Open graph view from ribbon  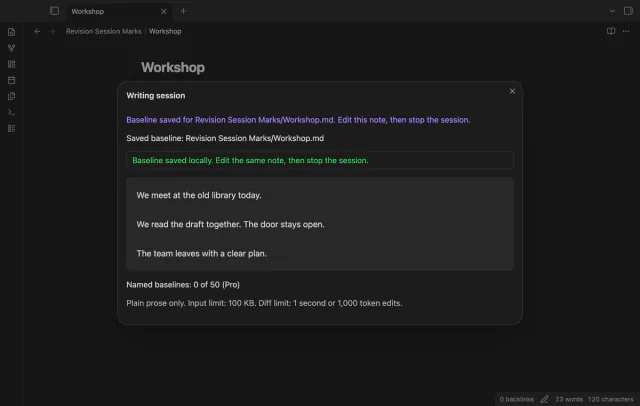pyautogui.click(x=11, y=48)
